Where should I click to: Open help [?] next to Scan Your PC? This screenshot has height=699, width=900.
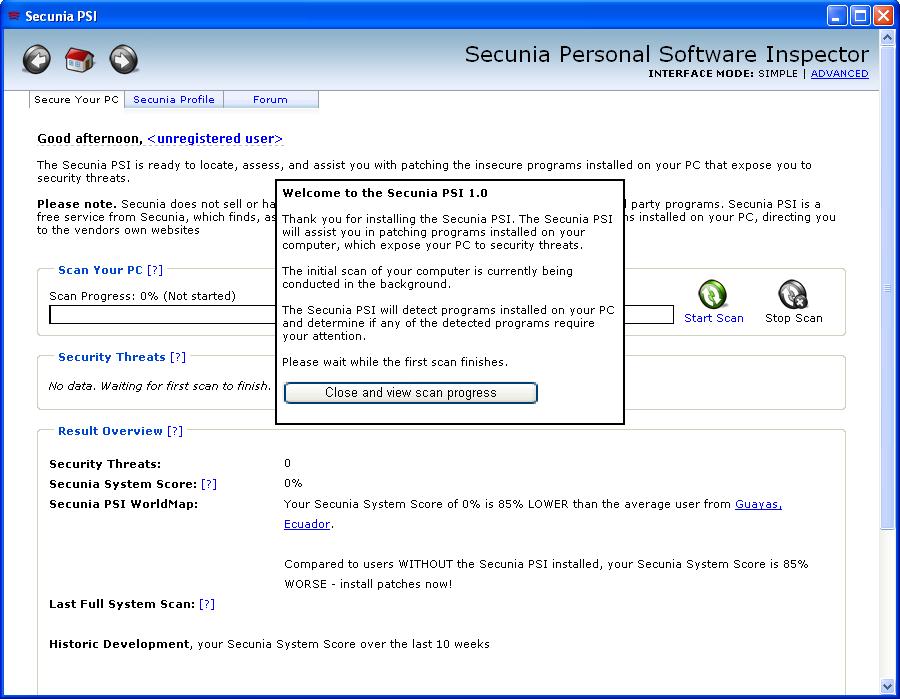(x=155, y=270)
